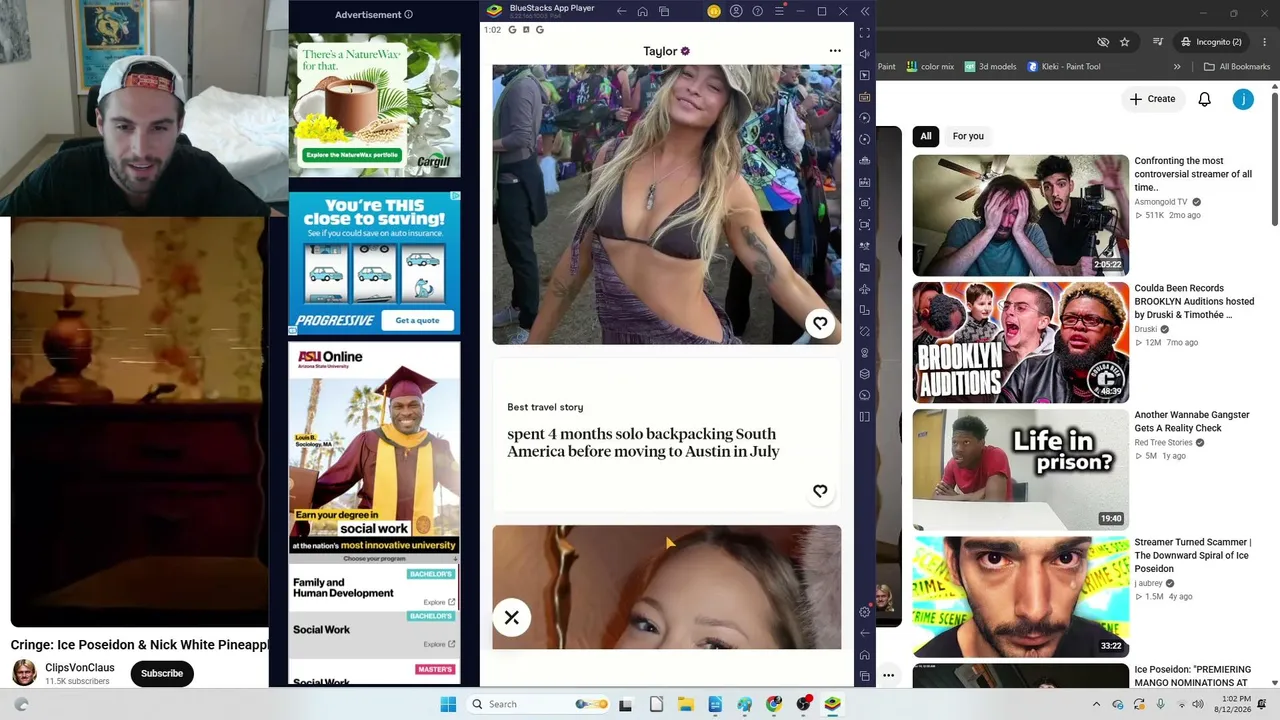This screenshot has height=720, width=1280.
Task: Click the back arrow in BlueStacks sidebar bottom
Action: [865, 633]
